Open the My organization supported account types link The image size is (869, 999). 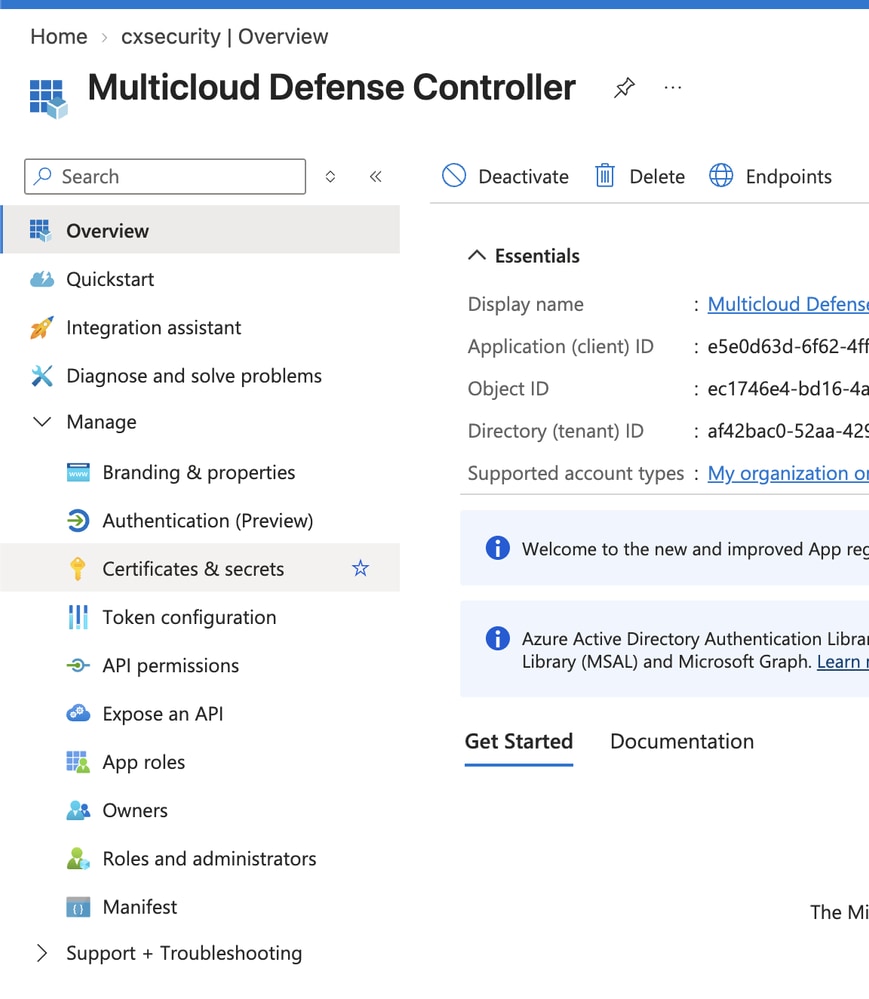point(788,473)
